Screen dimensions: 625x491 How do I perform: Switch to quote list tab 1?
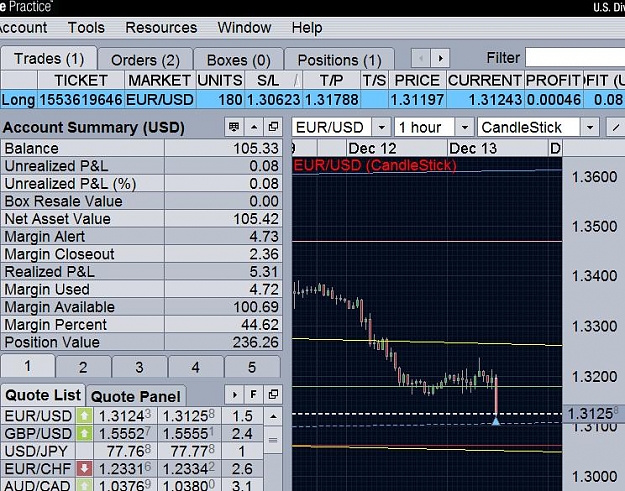(x=27, y=365)
